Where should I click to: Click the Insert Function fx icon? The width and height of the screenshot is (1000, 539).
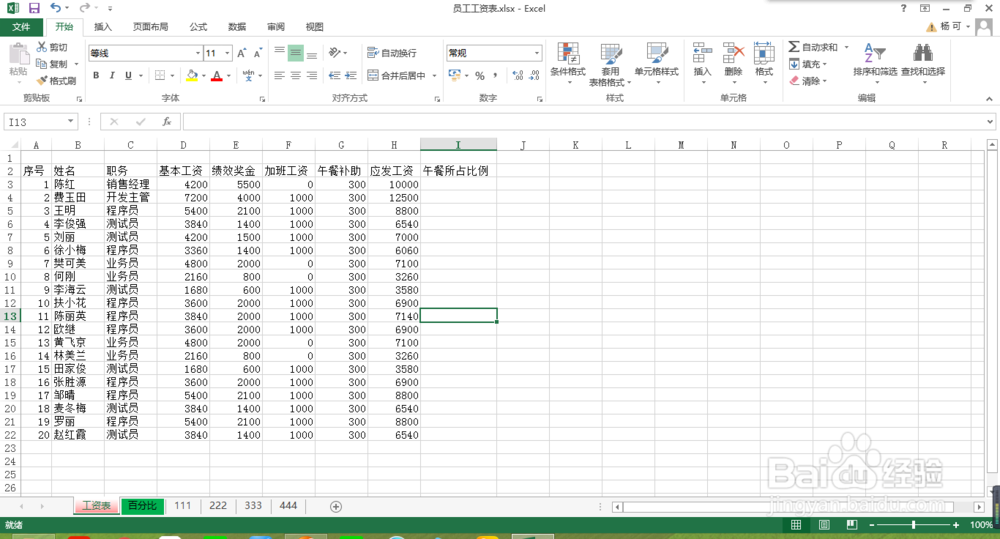(x=166, y=121)
